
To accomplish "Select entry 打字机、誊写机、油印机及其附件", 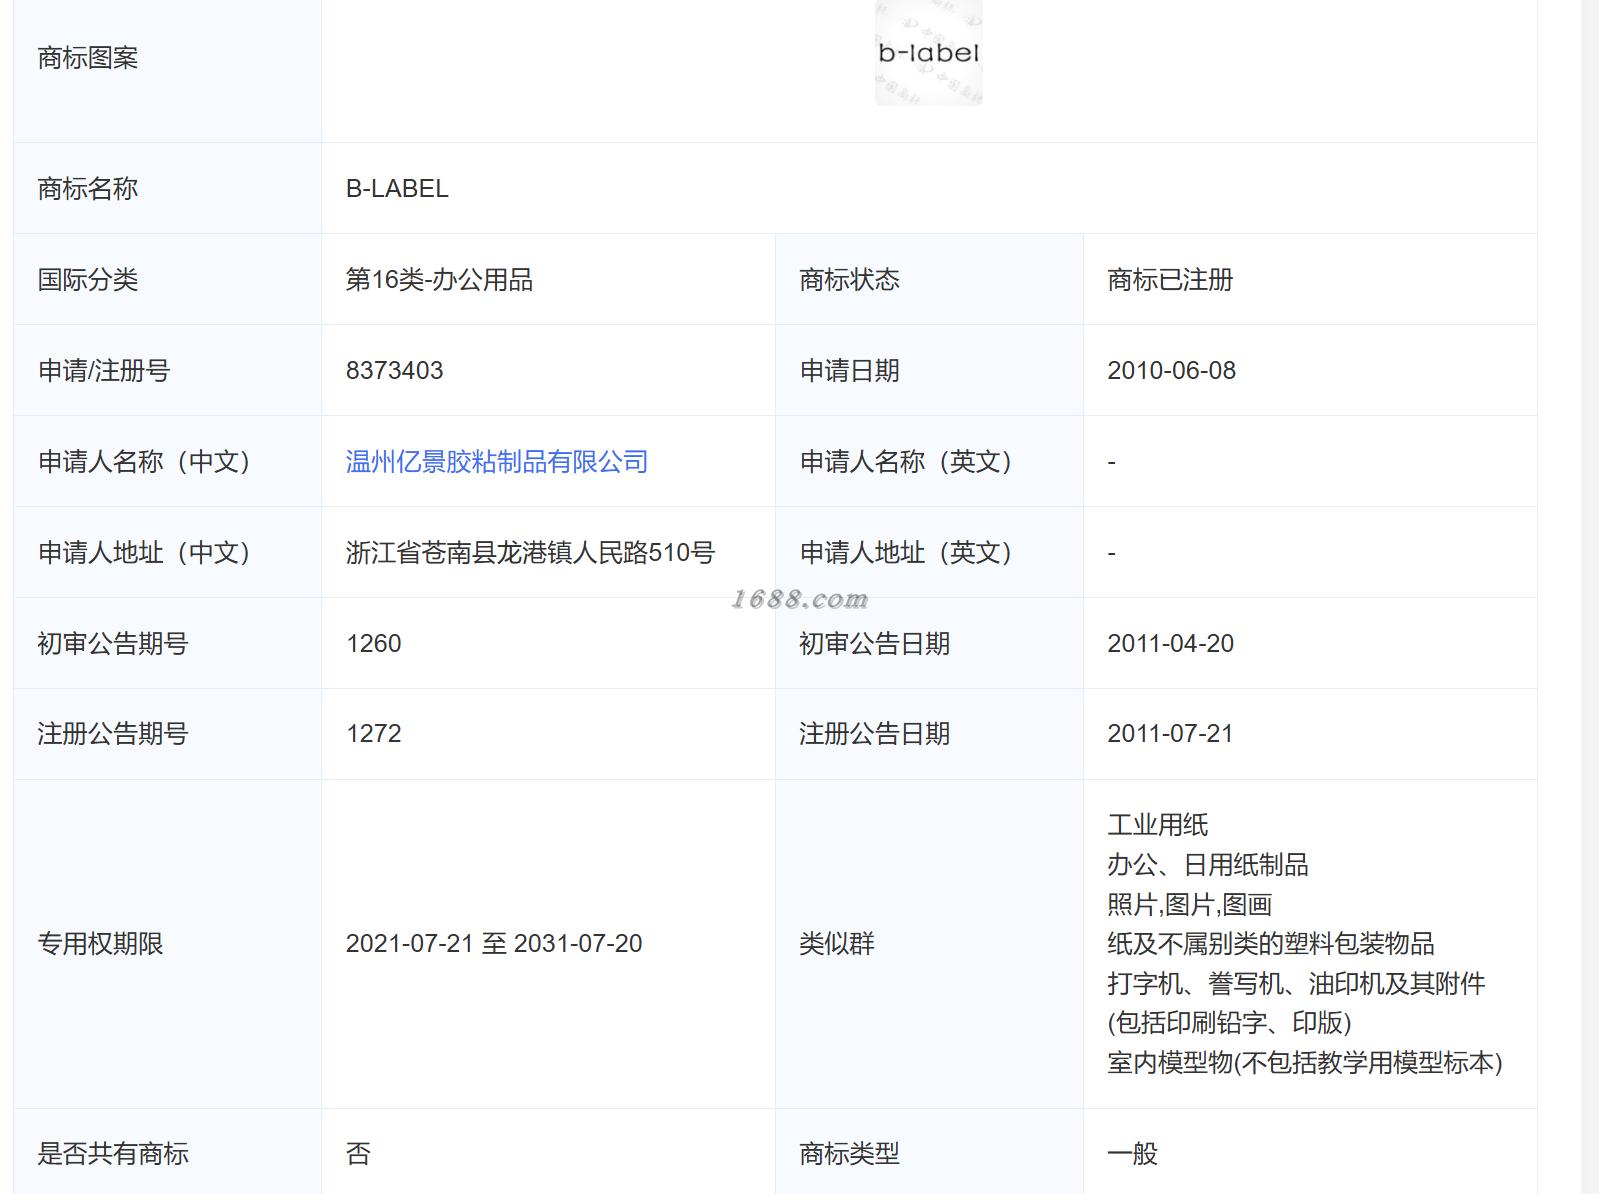I will (x=1296, y=984).
